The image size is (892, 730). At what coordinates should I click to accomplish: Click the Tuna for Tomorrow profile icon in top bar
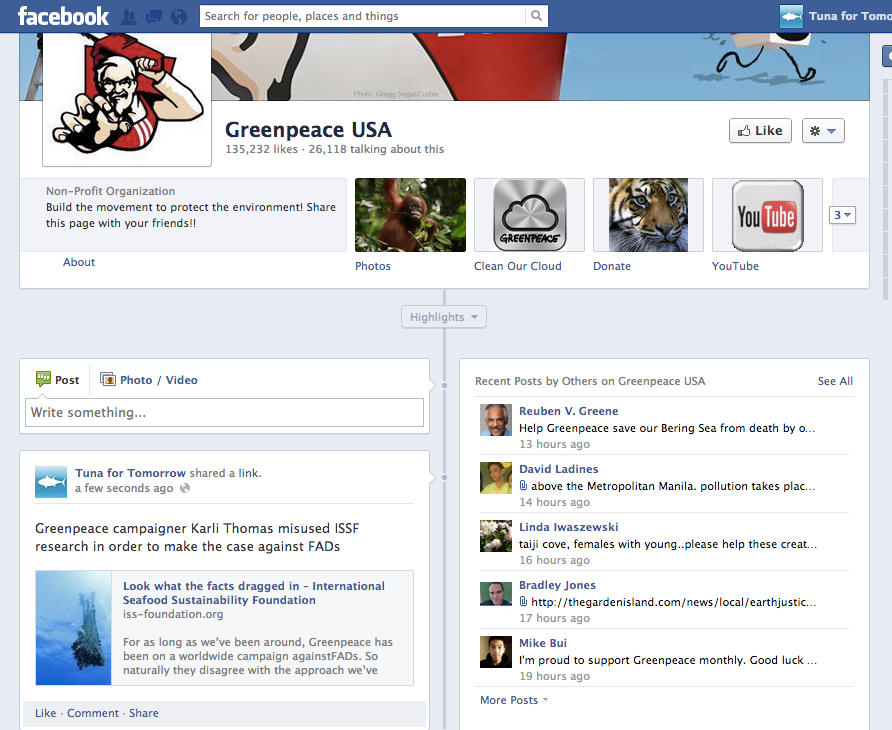[791, 17]
